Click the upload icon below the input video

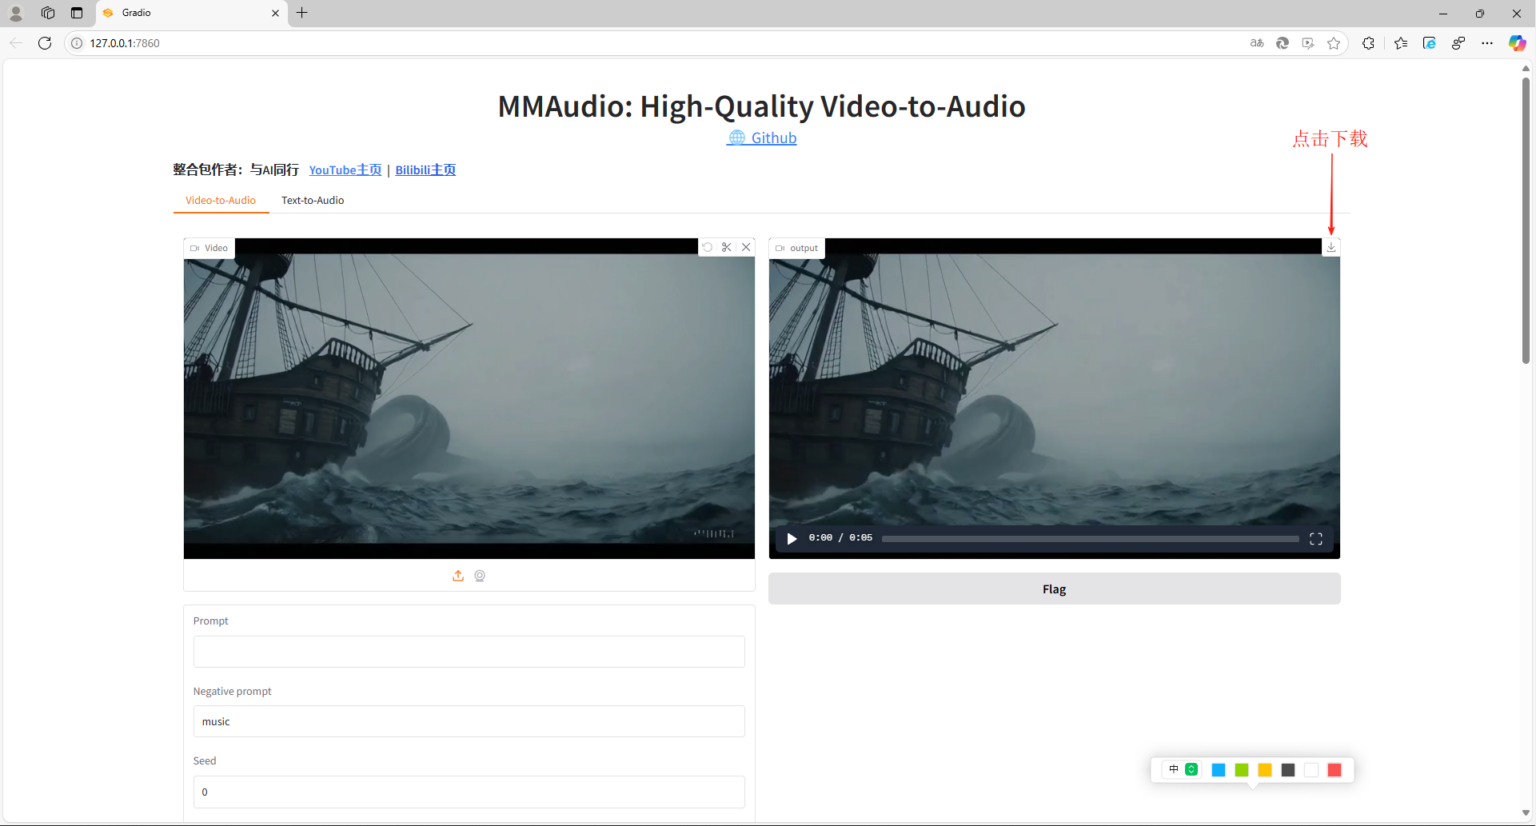[x=458, y=576]
